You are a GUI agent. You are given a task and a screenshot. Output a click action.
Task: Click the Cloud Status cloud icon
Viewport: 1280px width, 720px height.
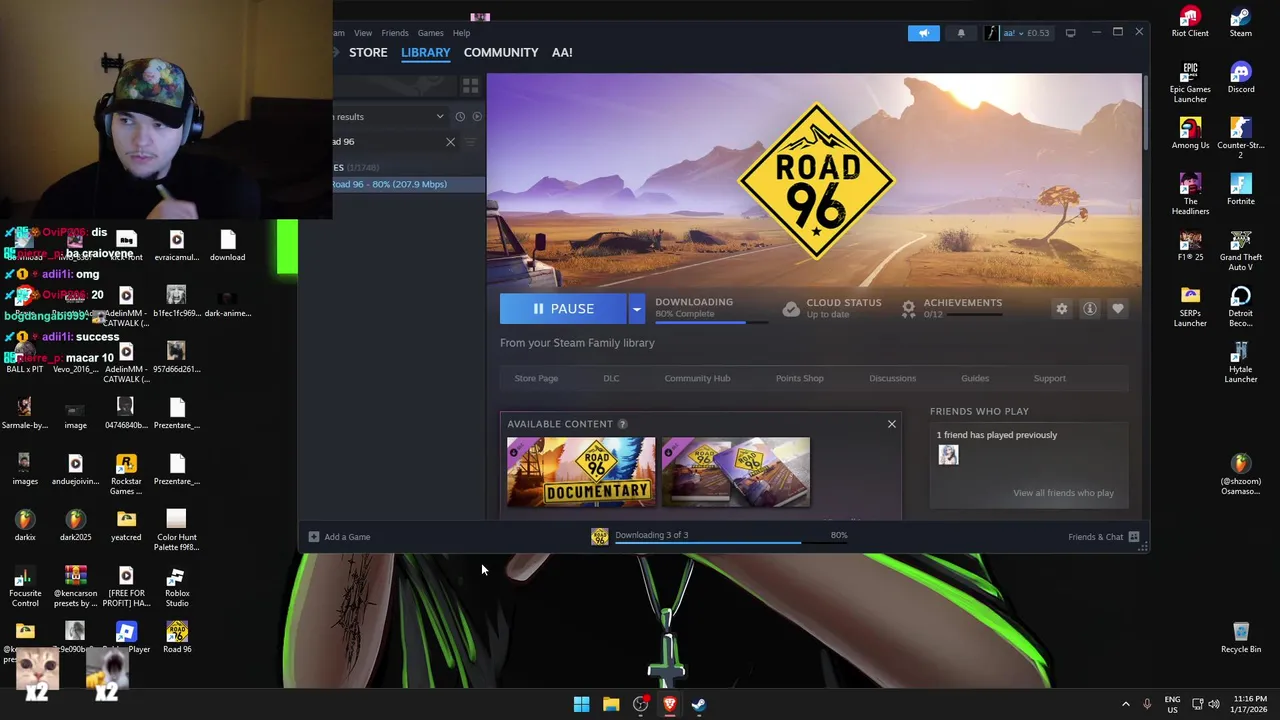coord(791,309)
